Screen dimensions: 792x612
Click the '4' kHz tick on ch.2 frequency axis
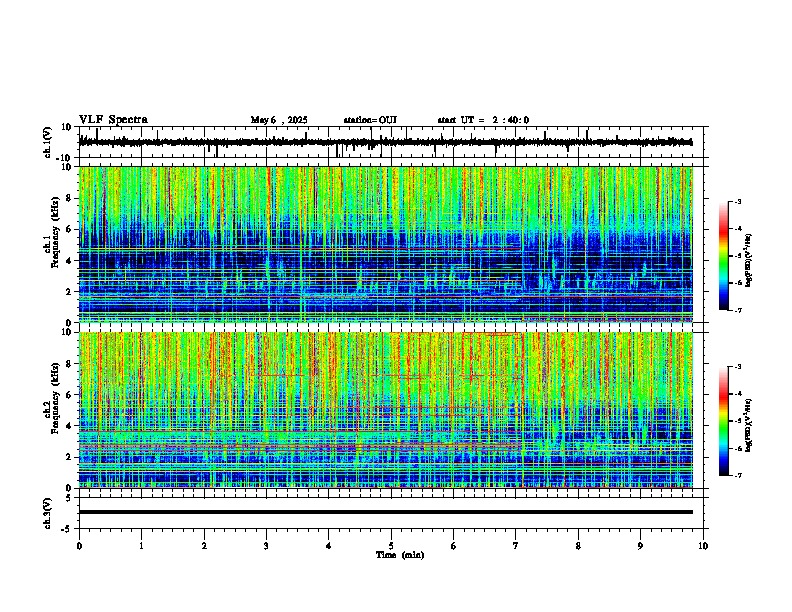point(70,426)
